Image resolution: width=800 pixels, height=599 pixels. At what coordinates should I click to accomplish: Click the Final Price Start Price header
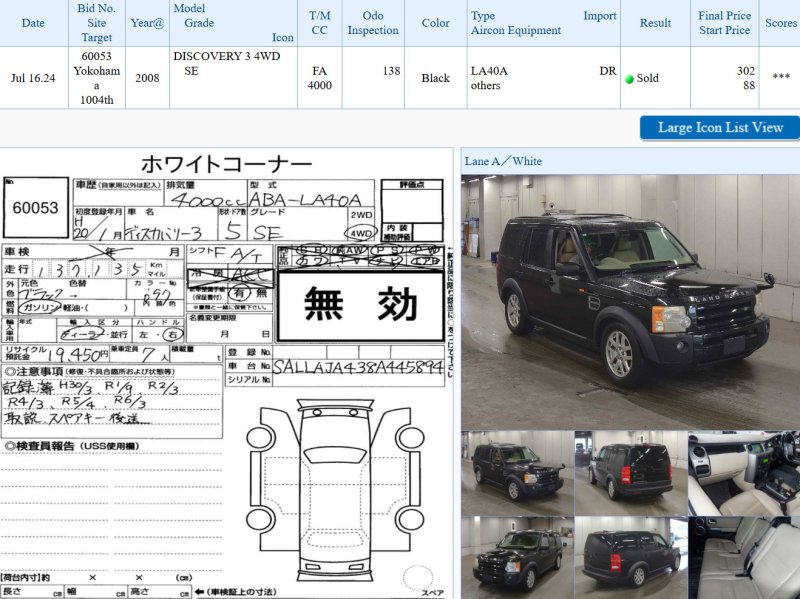tap(724, 23)
